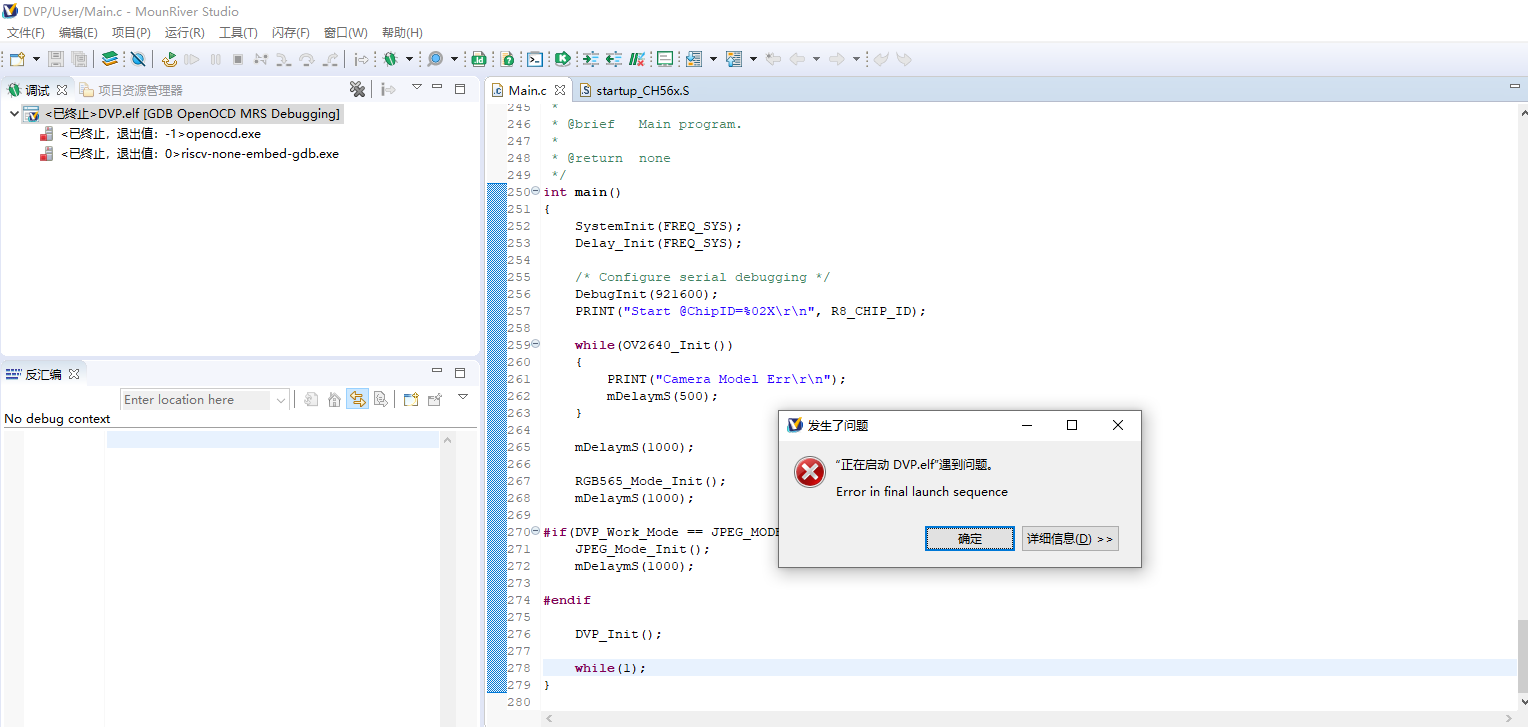Toggle folding of the main() function
Image resolution: width=1528 pixels, height=727 pixels.
pyautogui.click(x=536, y=191)
